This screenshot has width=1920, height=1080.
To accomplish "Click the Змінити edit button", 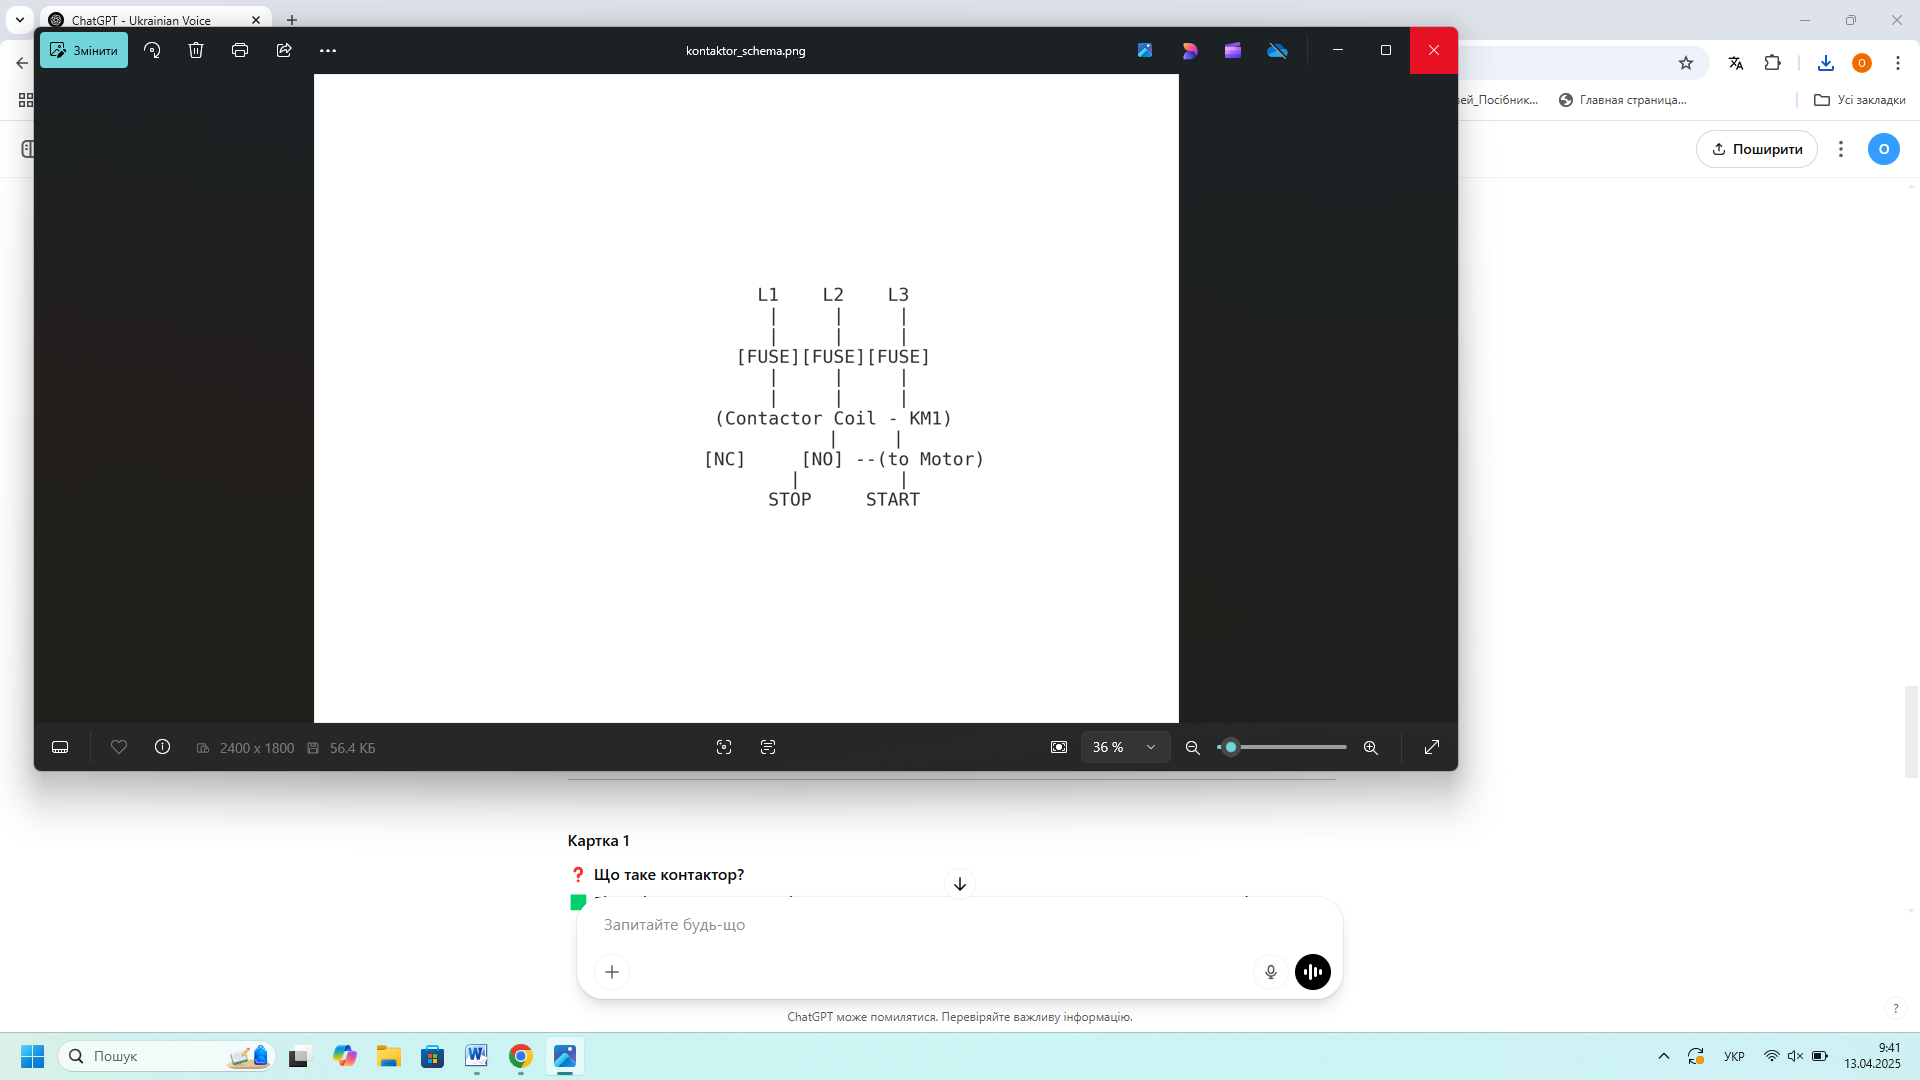I will click(x=84, y=50).
